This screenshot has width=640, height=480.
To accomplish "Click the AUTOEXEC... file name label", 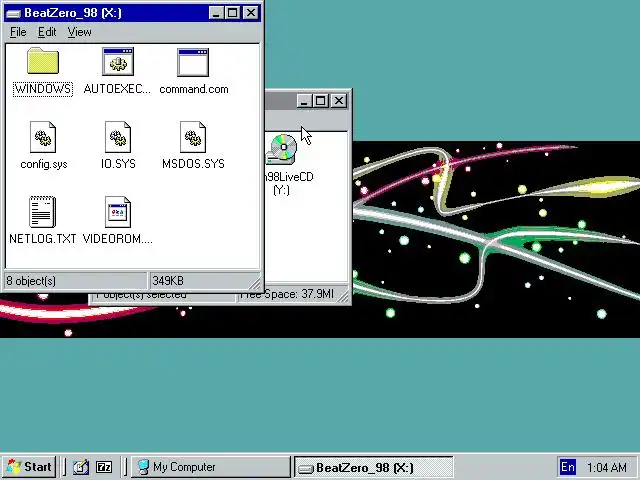I will (117, 89).
